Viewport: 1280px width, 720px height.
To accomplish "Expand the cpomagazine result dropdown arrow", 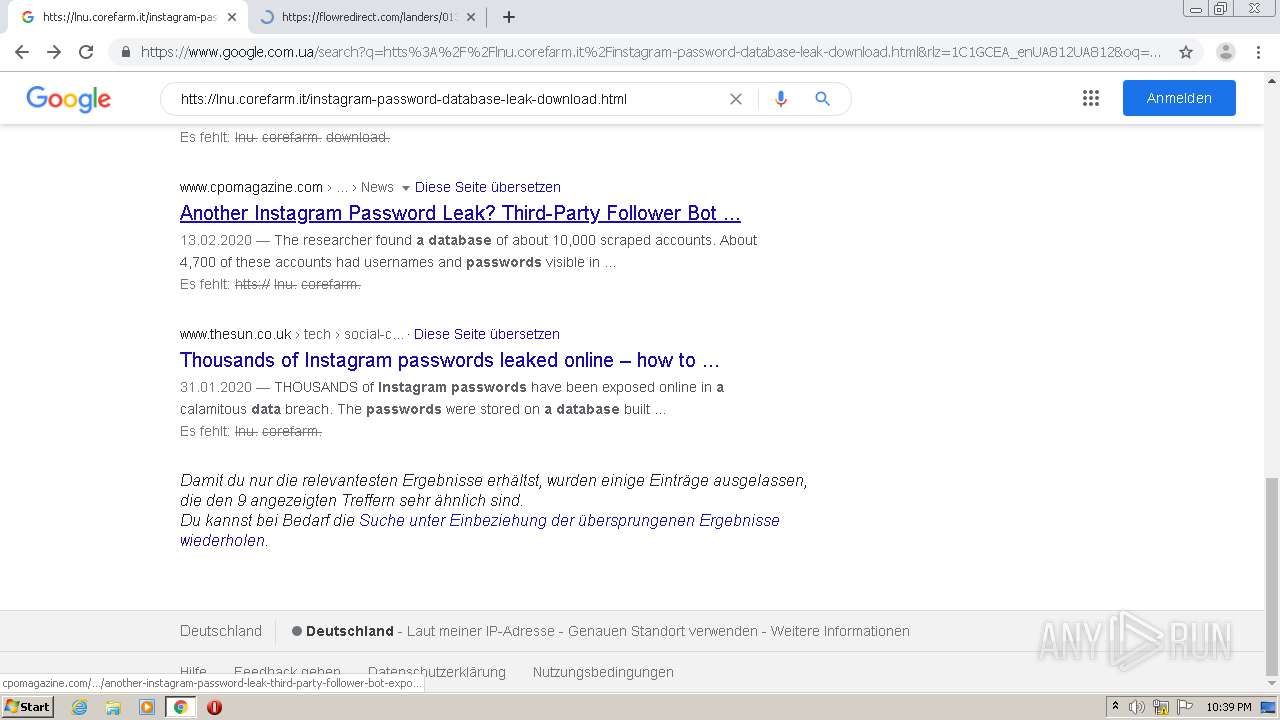I will 405,188.
